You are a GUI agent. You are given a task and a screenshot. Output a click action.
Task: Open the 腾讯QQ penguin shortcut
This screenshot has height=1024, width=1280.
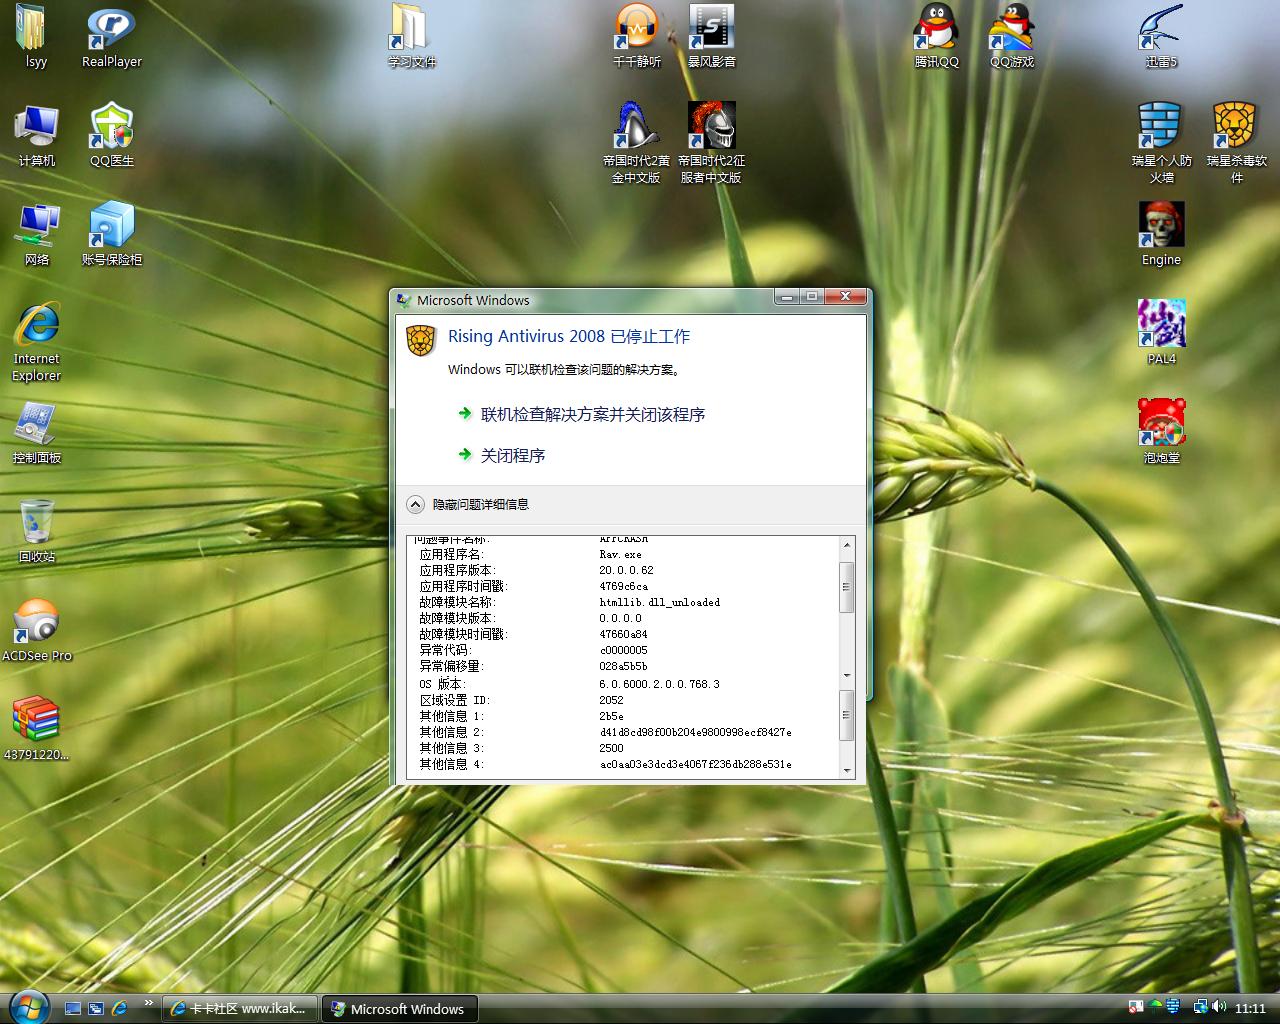click(x=936, y=37)
